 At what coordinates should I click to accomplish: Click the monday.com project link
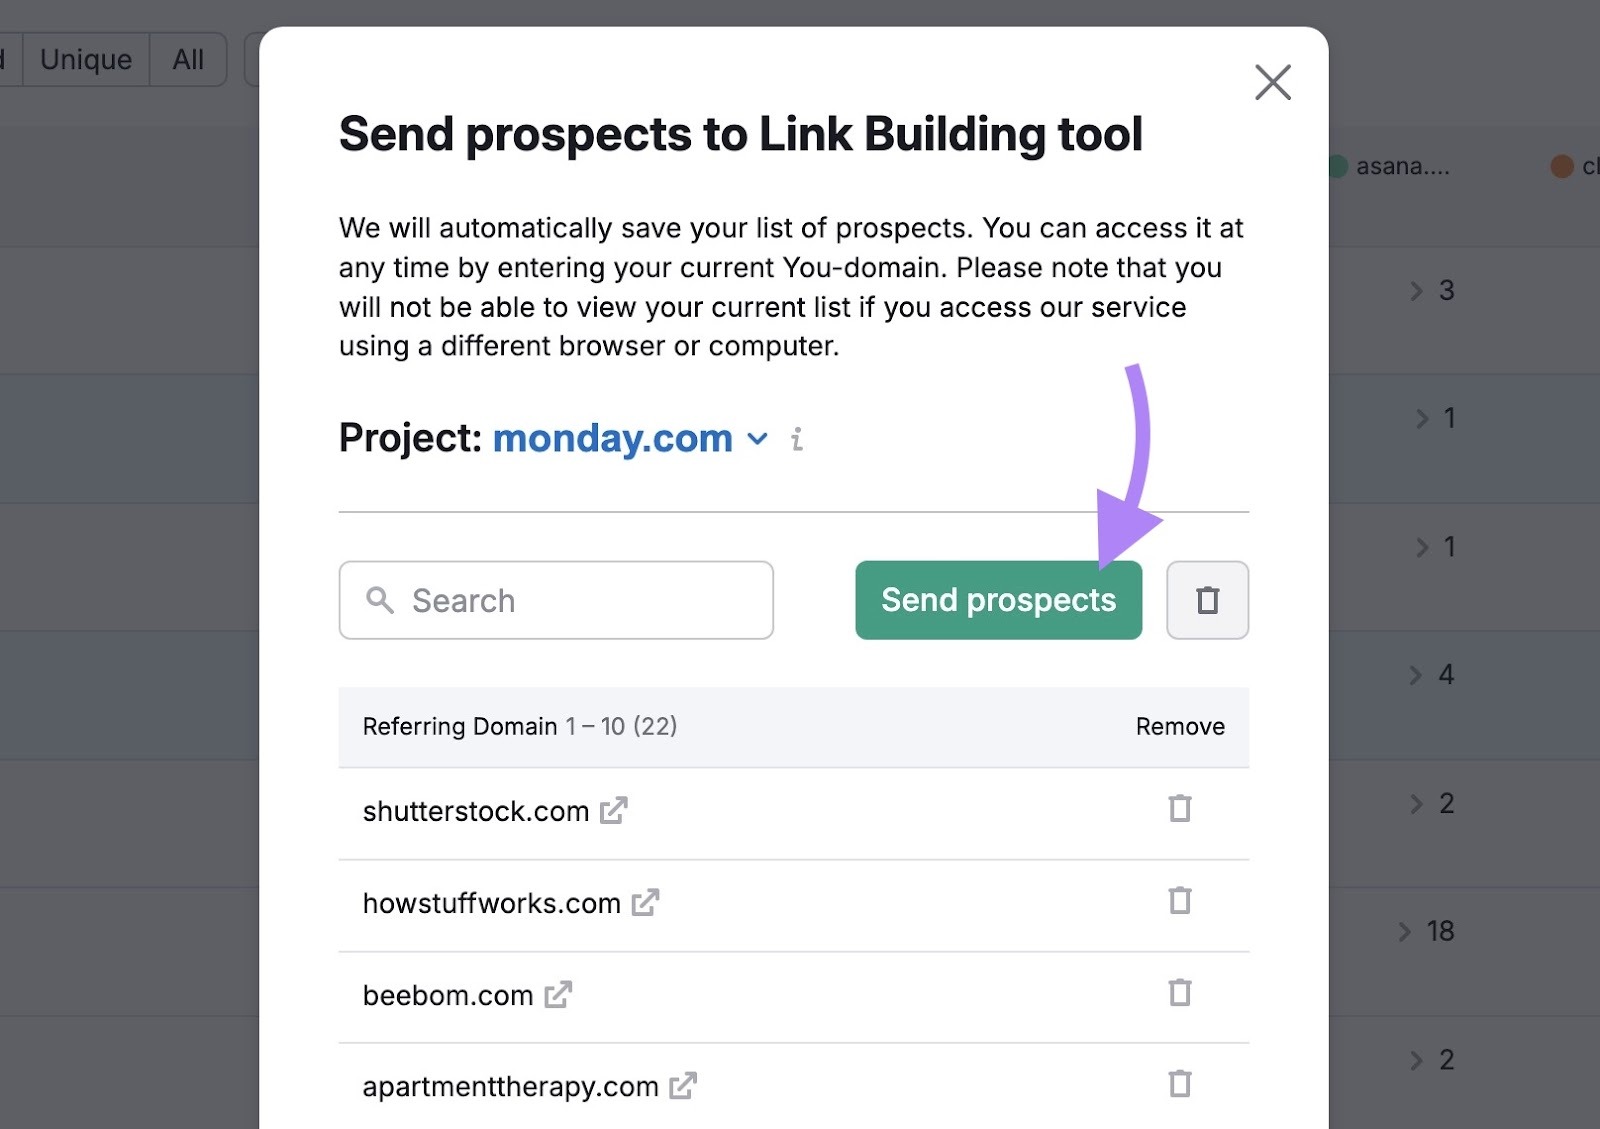[612, 438]
